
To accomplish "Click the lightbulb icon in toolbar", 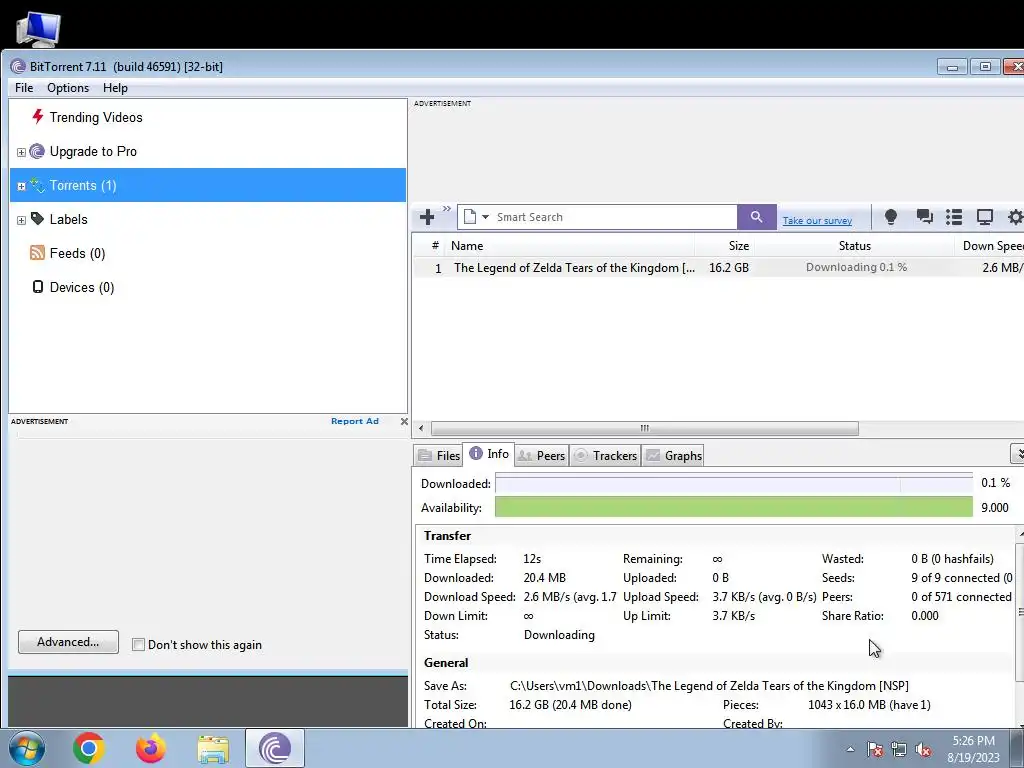I will click(x=890, y=217).
